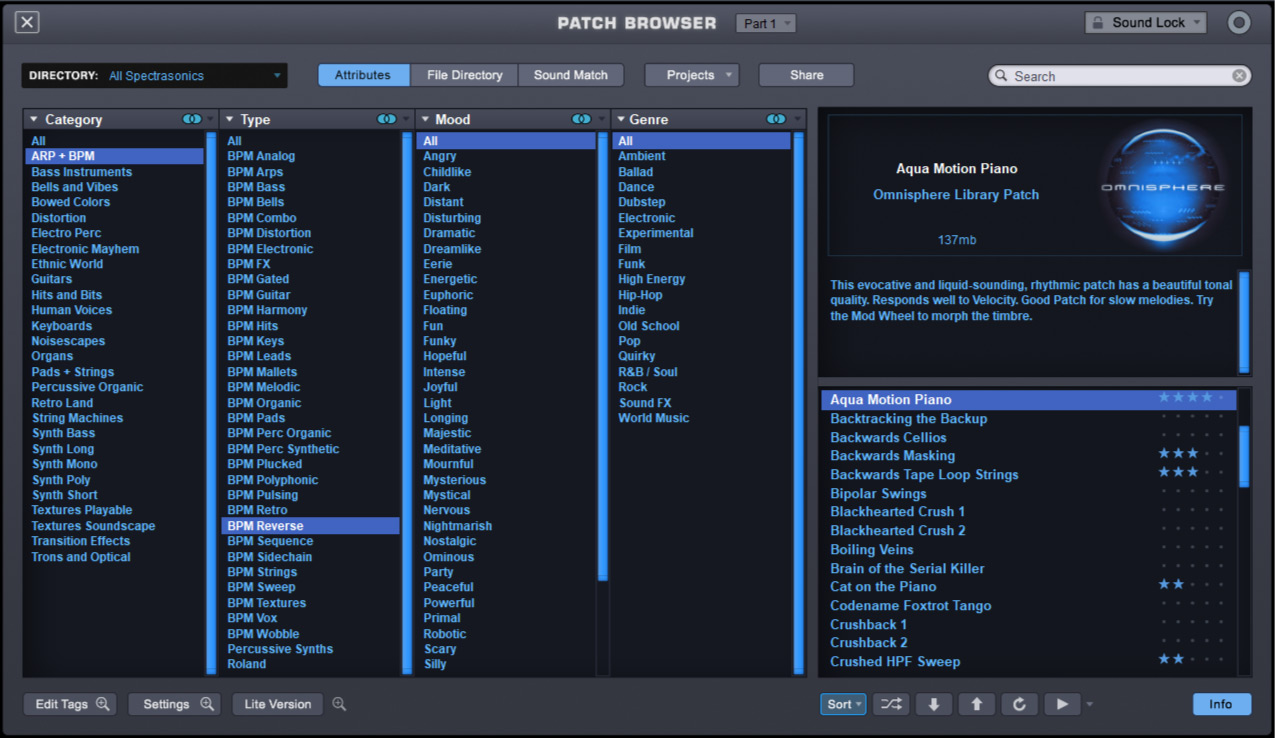Rate Aqua Motion Piano stars
This screenshot has height=738, width=1275.
coord(1191,398)
